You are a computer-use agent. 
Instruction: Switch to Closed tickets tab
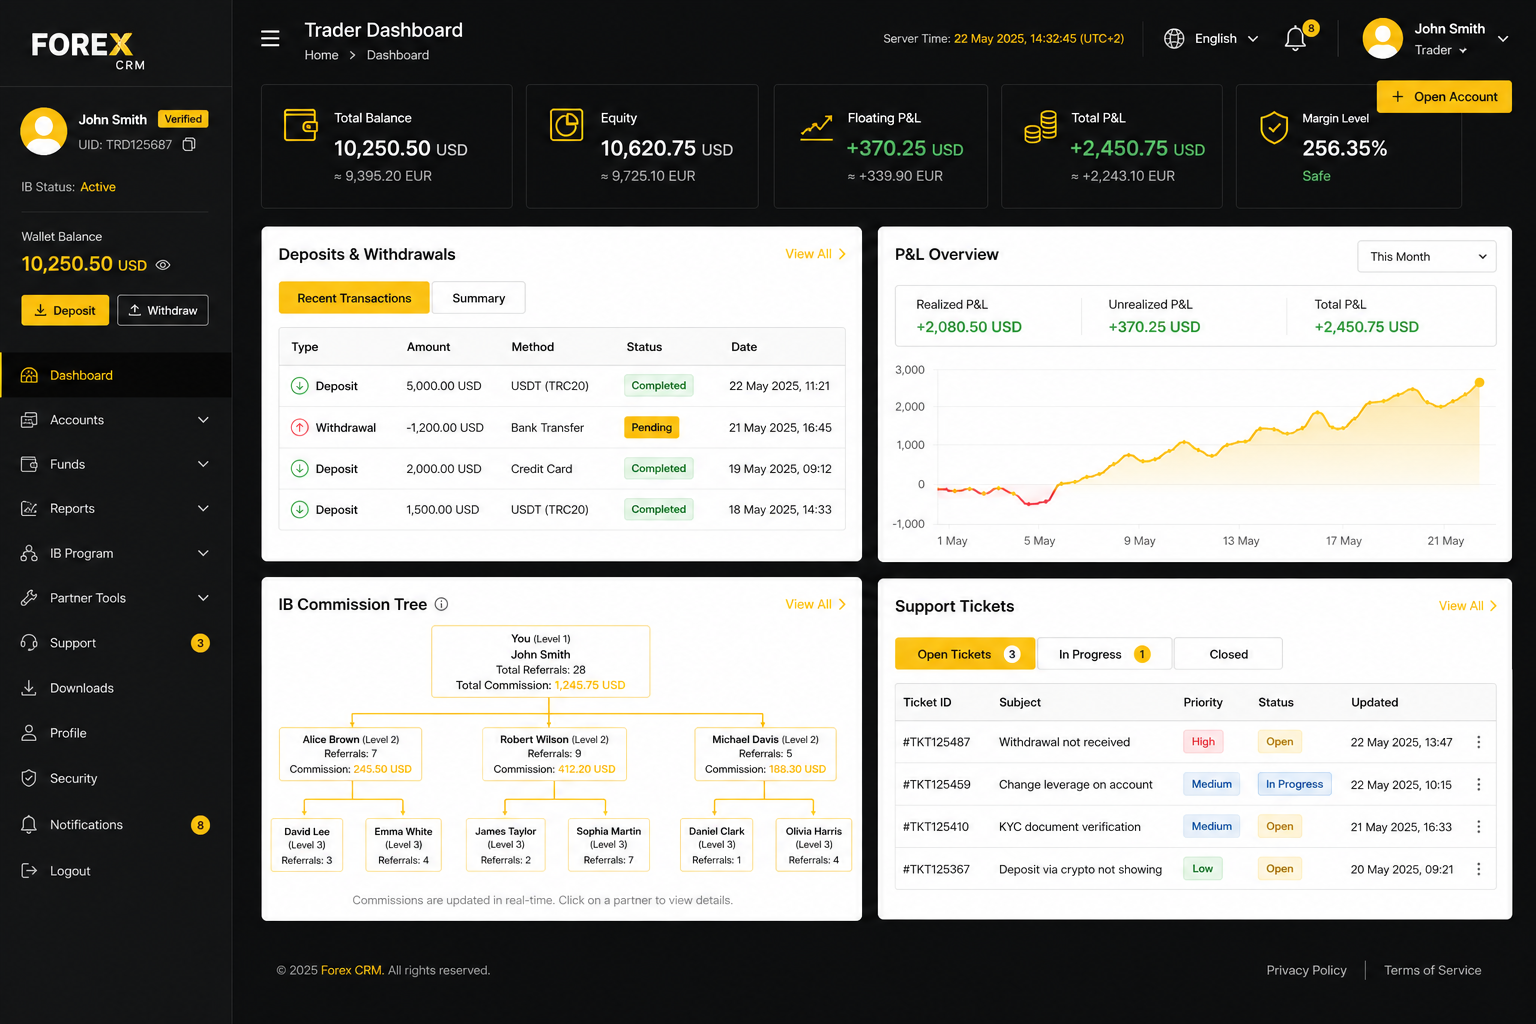[1228, 654]
